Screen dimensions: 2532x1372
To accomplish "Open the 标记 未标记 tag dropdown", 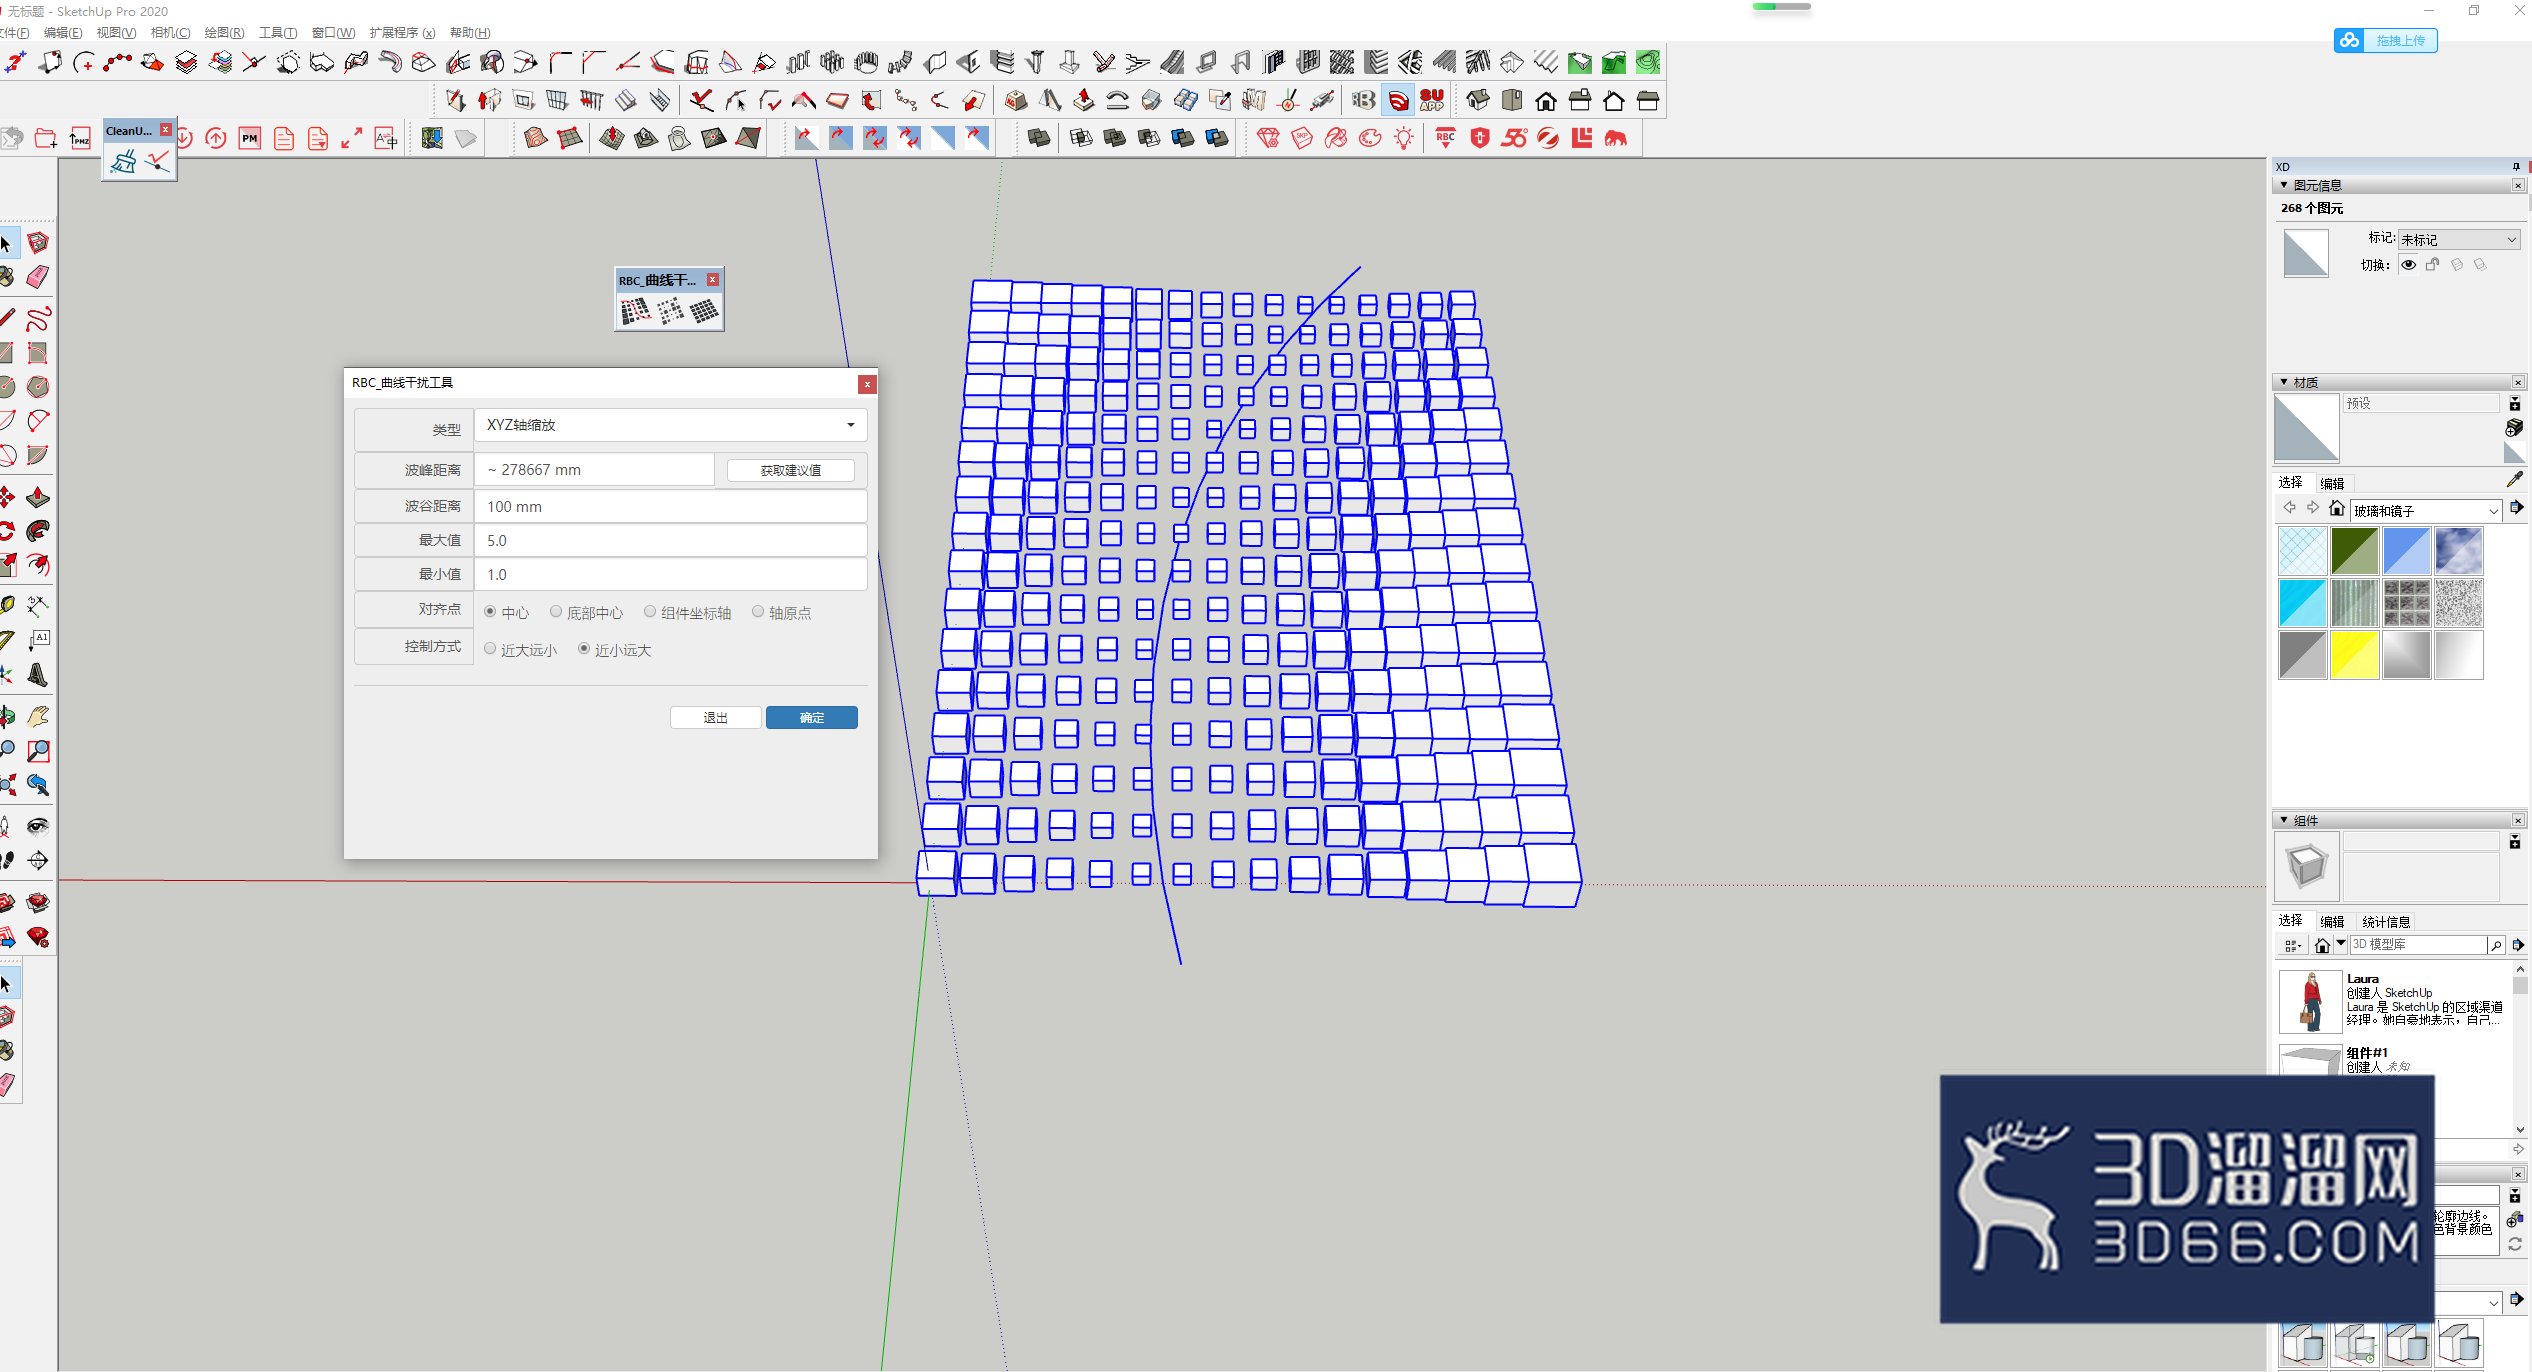I will click(x=2458, y=239).
